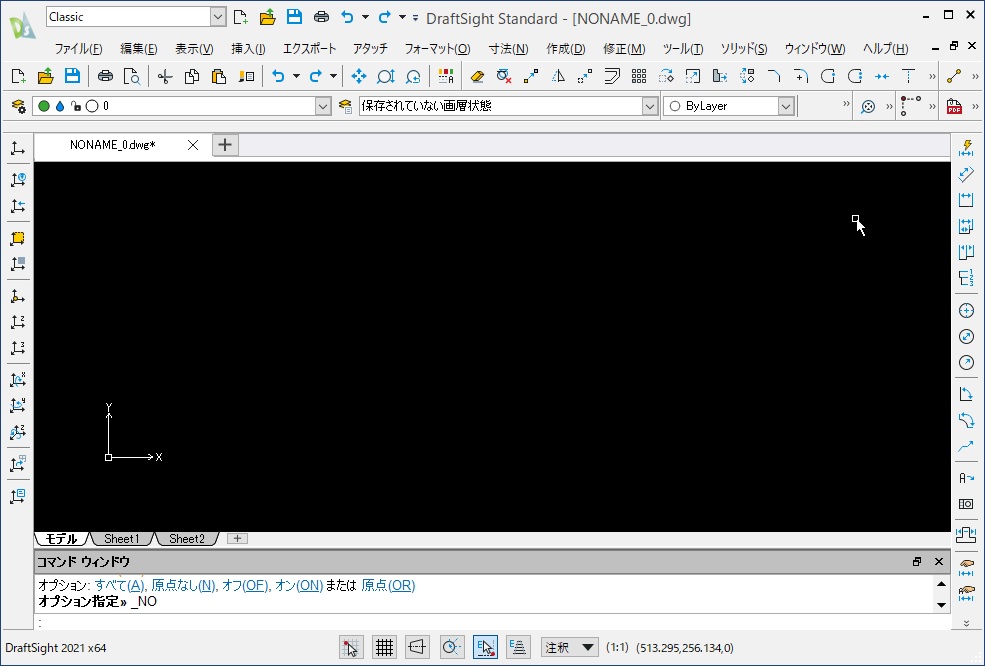Toggle Ortho mode in the status bar
The image size is (985, 666).
click(x=418, y=647)
